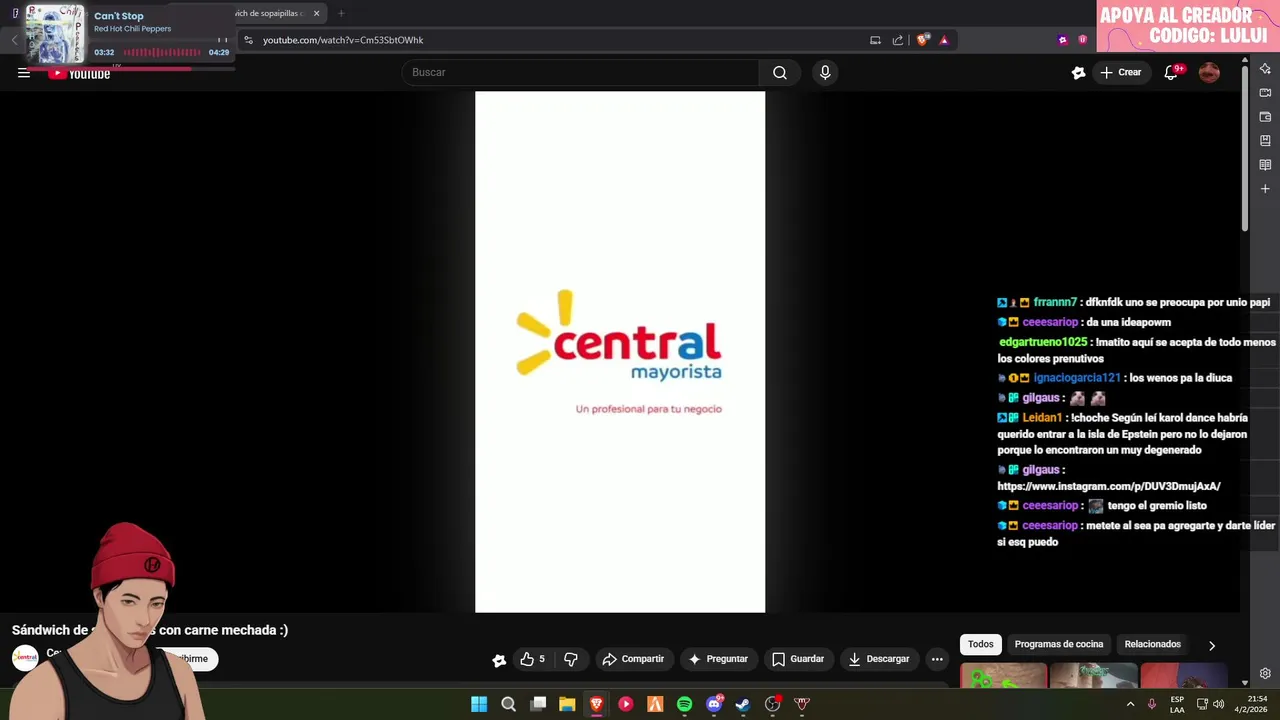Click the purple extension icon in toolbar

click(1062, 40)
